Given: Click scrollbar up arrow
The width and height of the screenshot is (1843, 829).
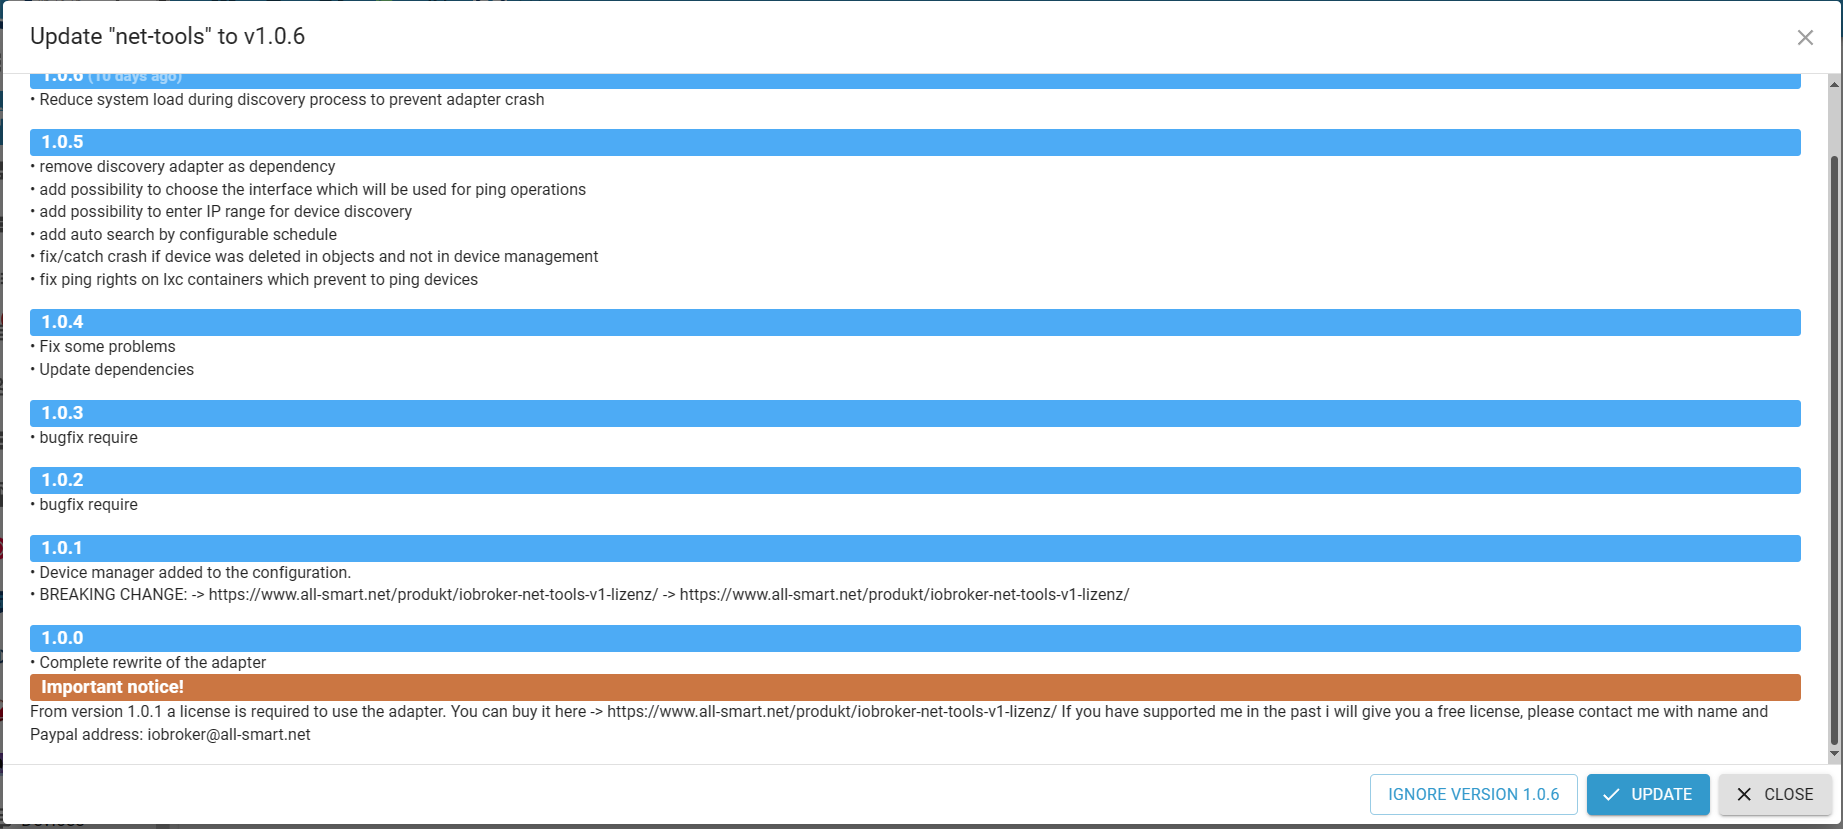Looking at the screenshot, I should coord(1834,84).
